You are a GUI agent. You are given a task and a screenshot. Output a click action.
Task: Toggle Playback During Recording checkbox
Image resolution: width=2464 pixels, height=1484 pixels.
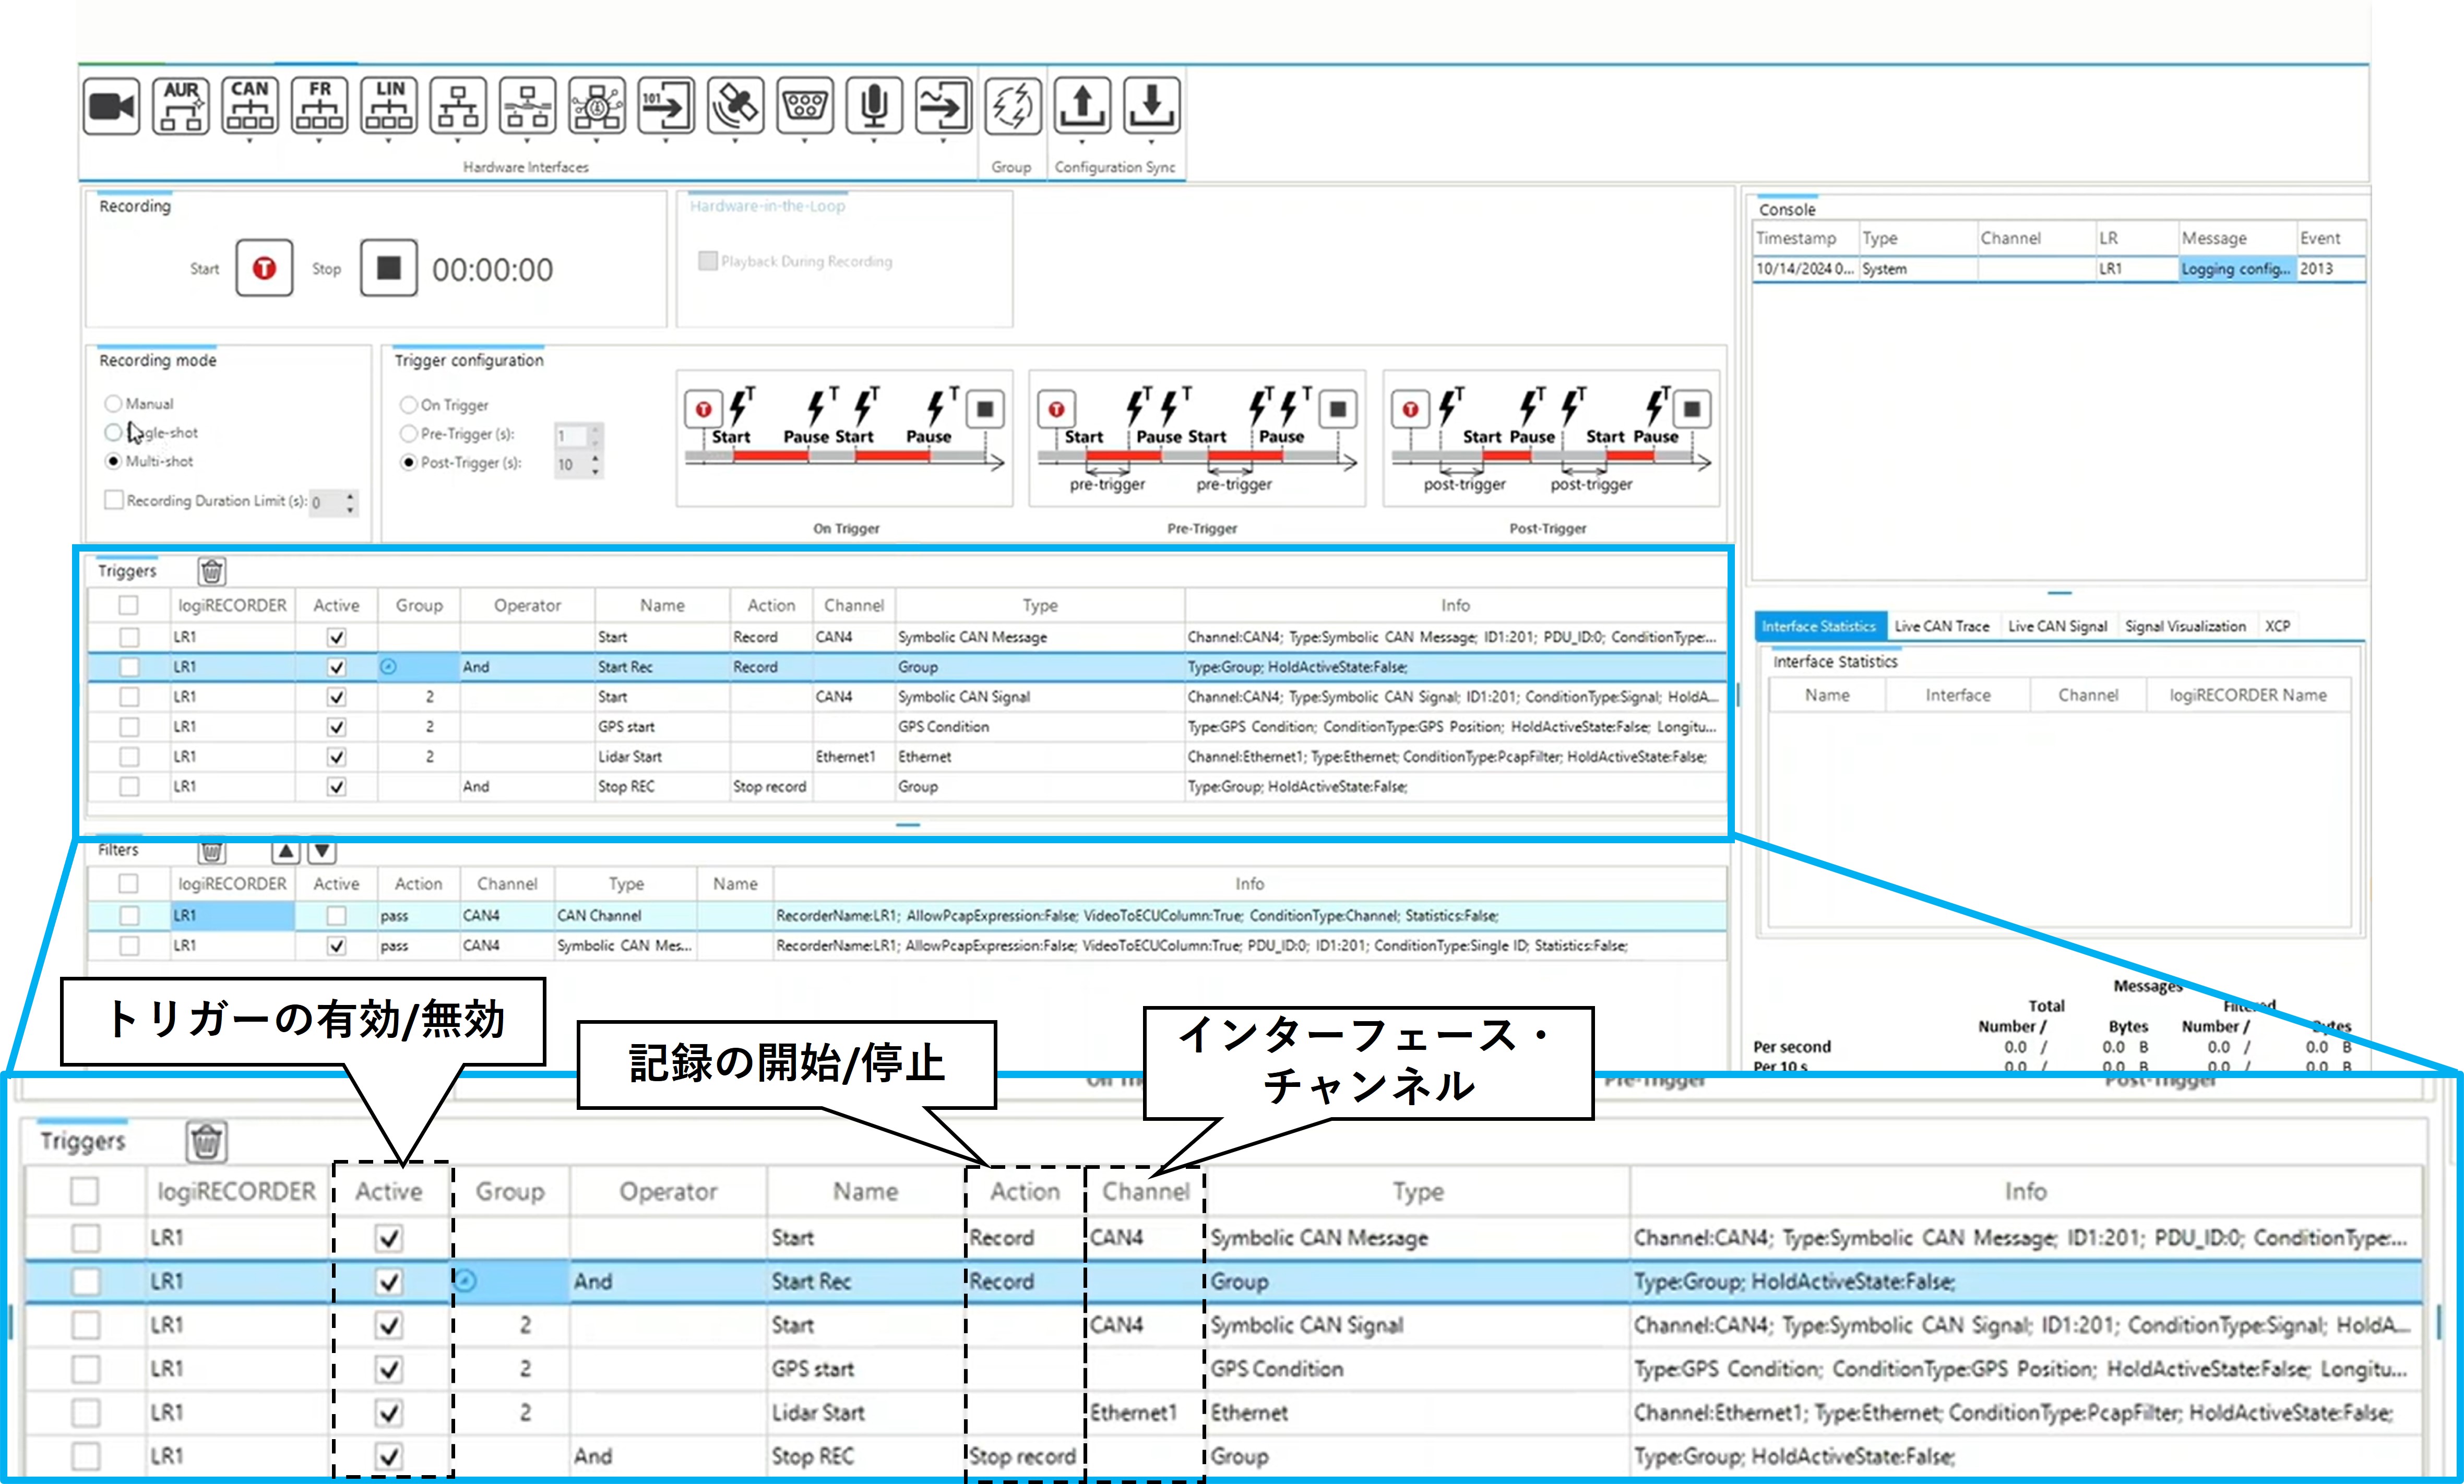point(708,261)
